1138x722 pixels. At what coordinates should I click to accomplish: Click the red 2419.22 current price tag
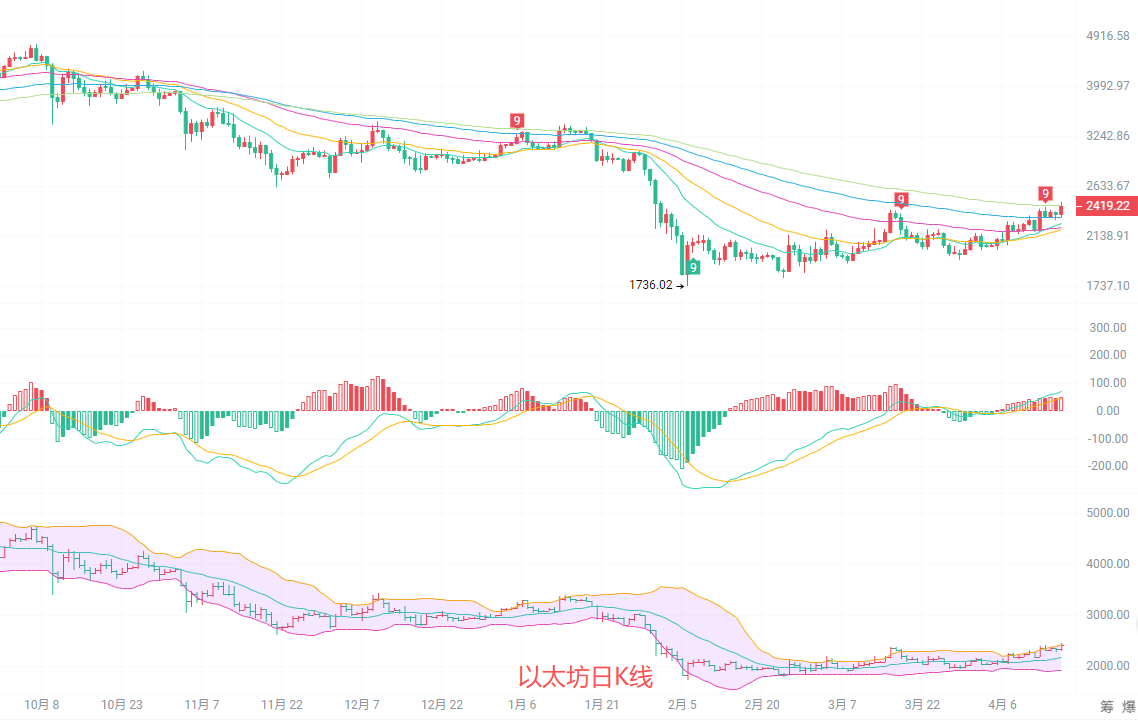pos(1106,206)
